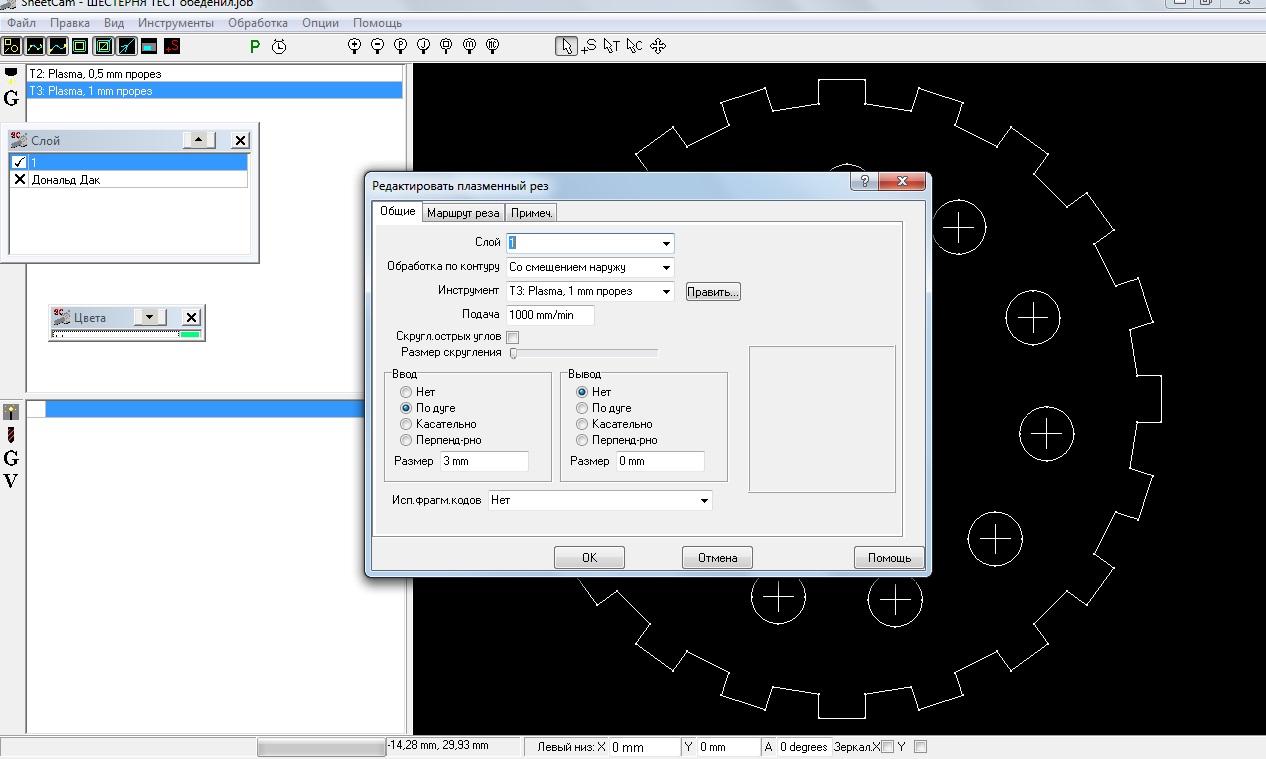The height and width of the screenshot is (759, 1266).
Task: Click the second toolbar icon with green wavy path
Action: pos(35,46)
